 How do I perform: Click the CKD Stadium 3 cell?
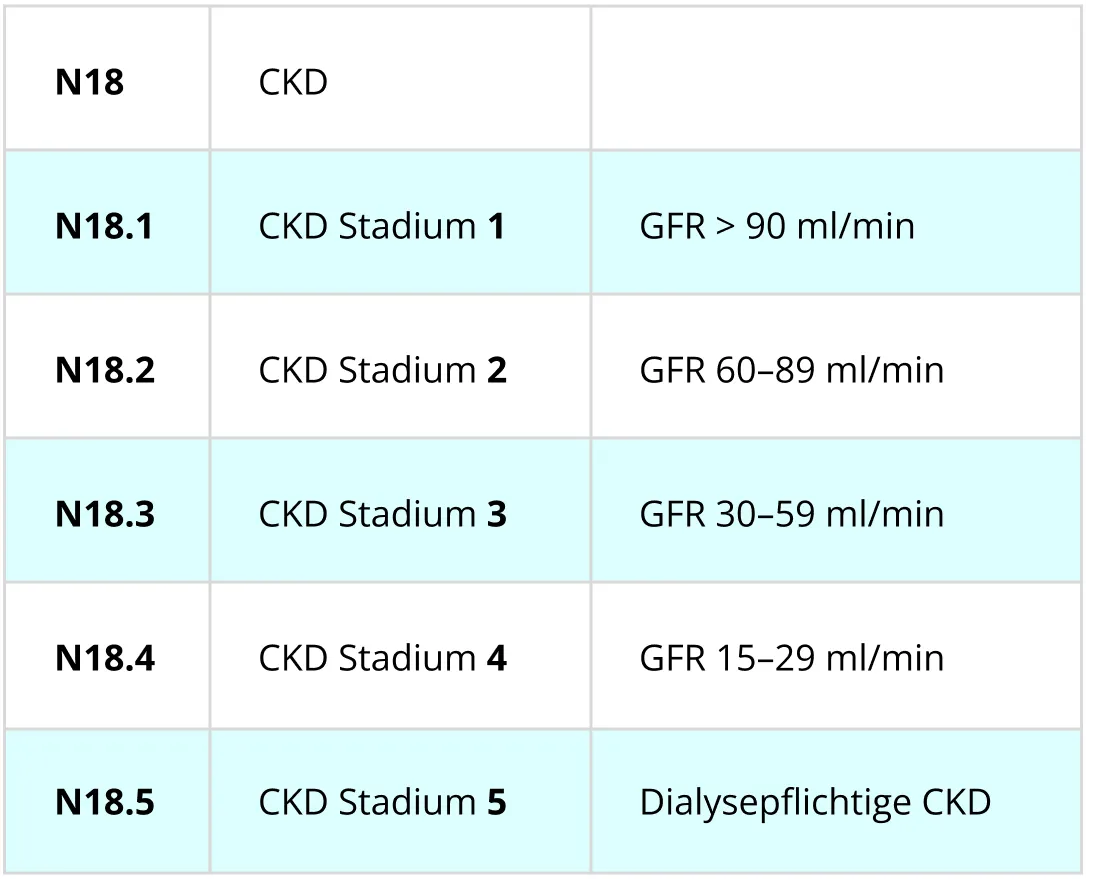pos(383,515)
